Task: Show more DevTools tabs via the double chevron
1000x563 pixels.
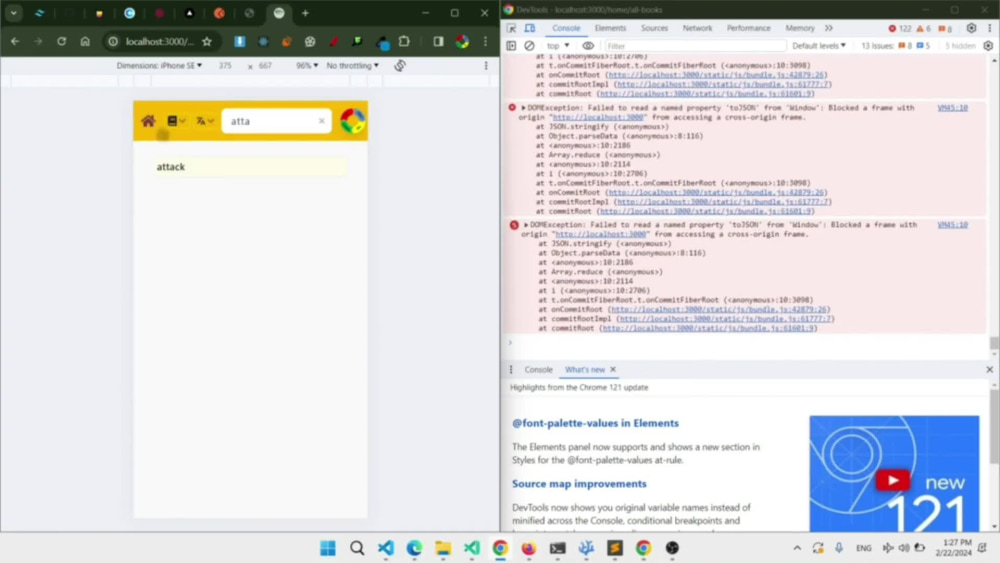Action: pos(828,28)
